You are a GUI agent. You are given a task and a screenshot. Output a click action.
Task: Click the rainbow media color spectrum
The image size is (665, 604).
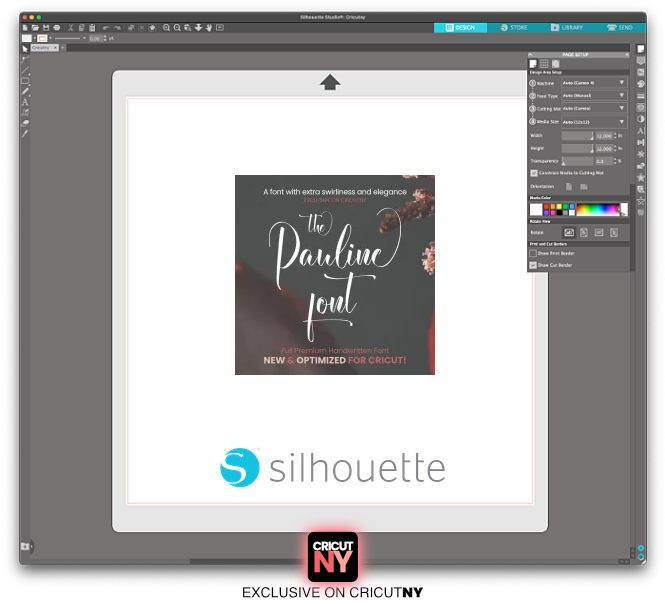[x=598, y=210]
